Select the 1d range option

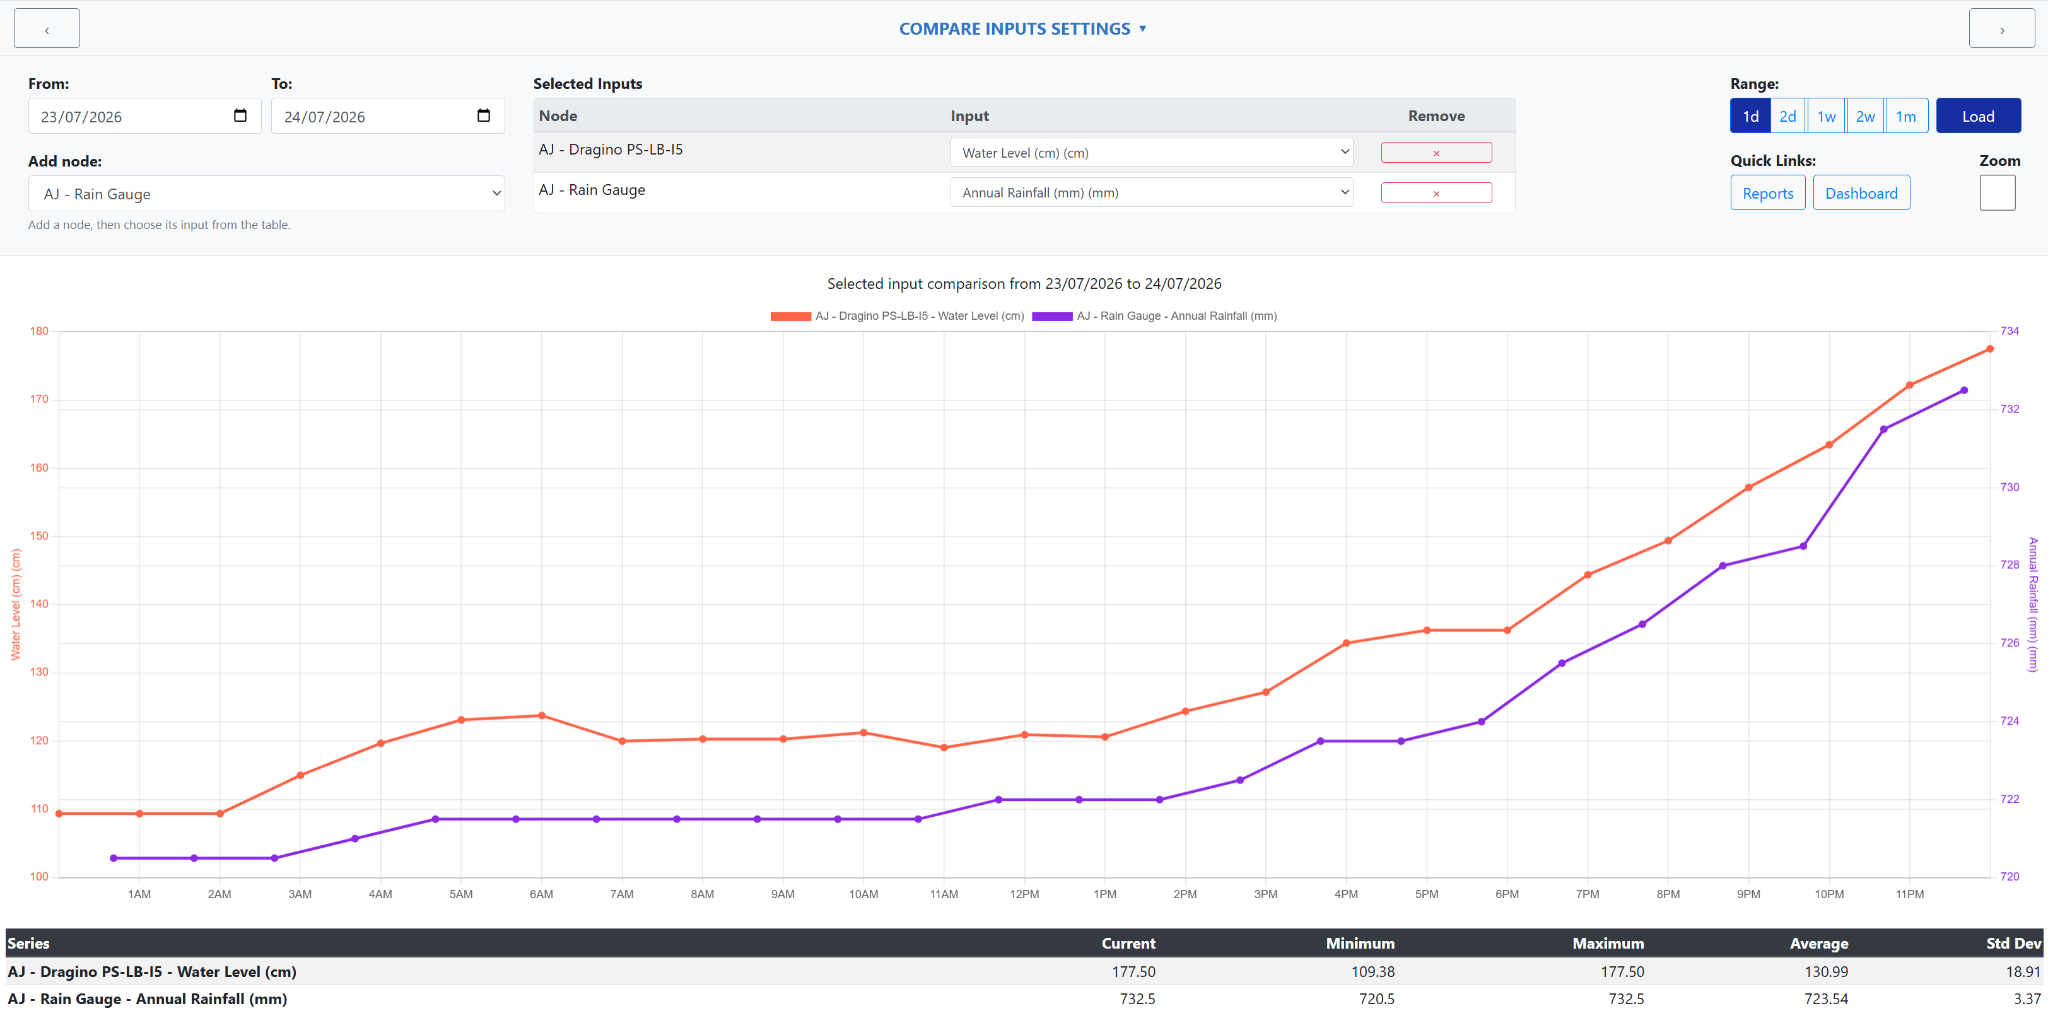coord(1750,116)
